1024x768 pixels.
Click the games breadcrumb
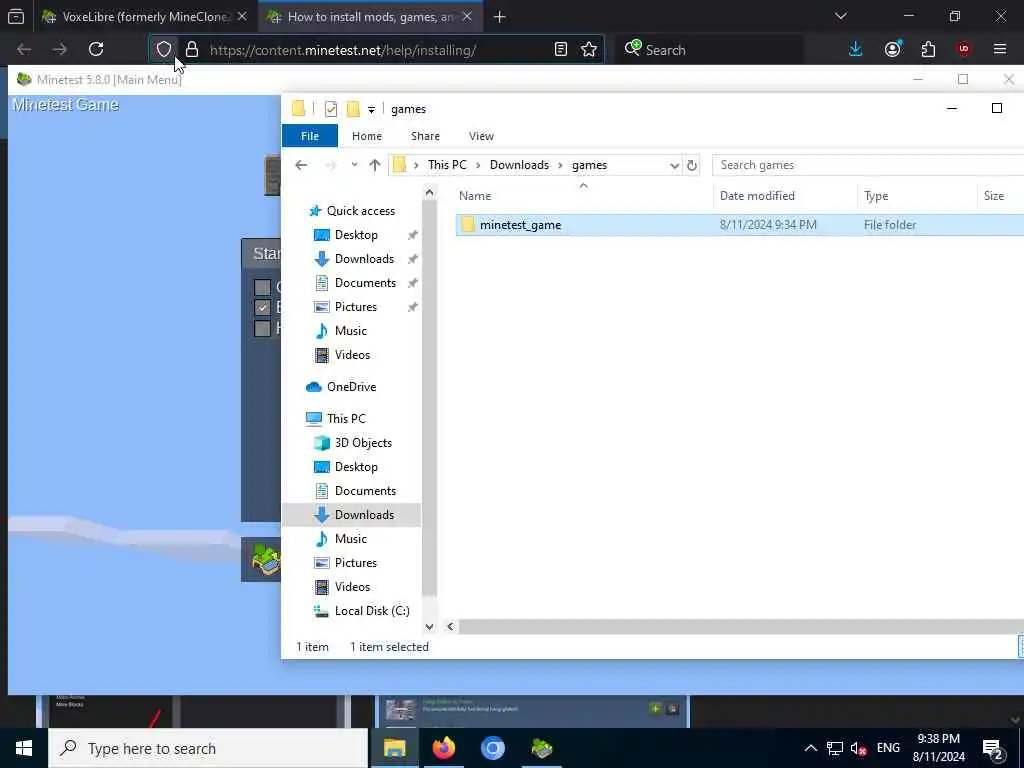[x=589, y=165]
